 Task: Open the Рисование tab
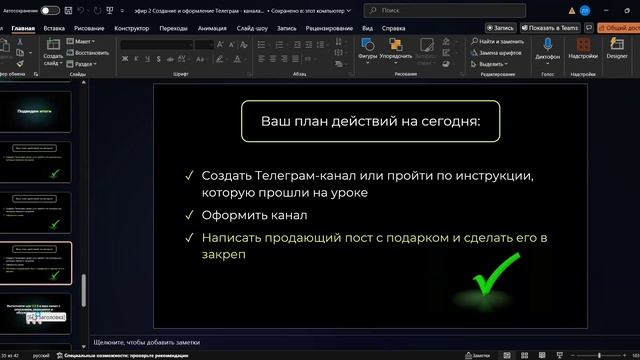coord(89,28)
